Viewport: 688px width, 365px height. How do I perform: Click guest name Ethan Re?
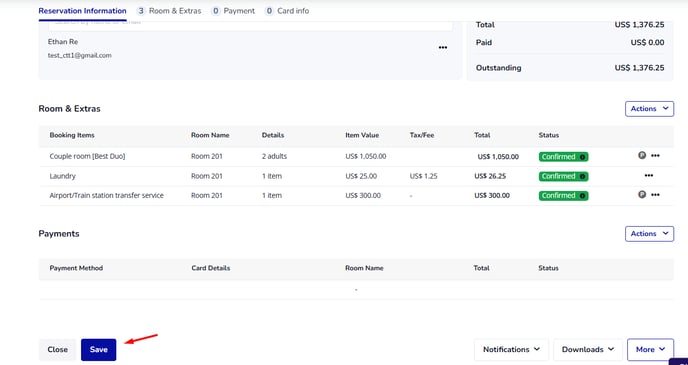click(x=63, y=42)
